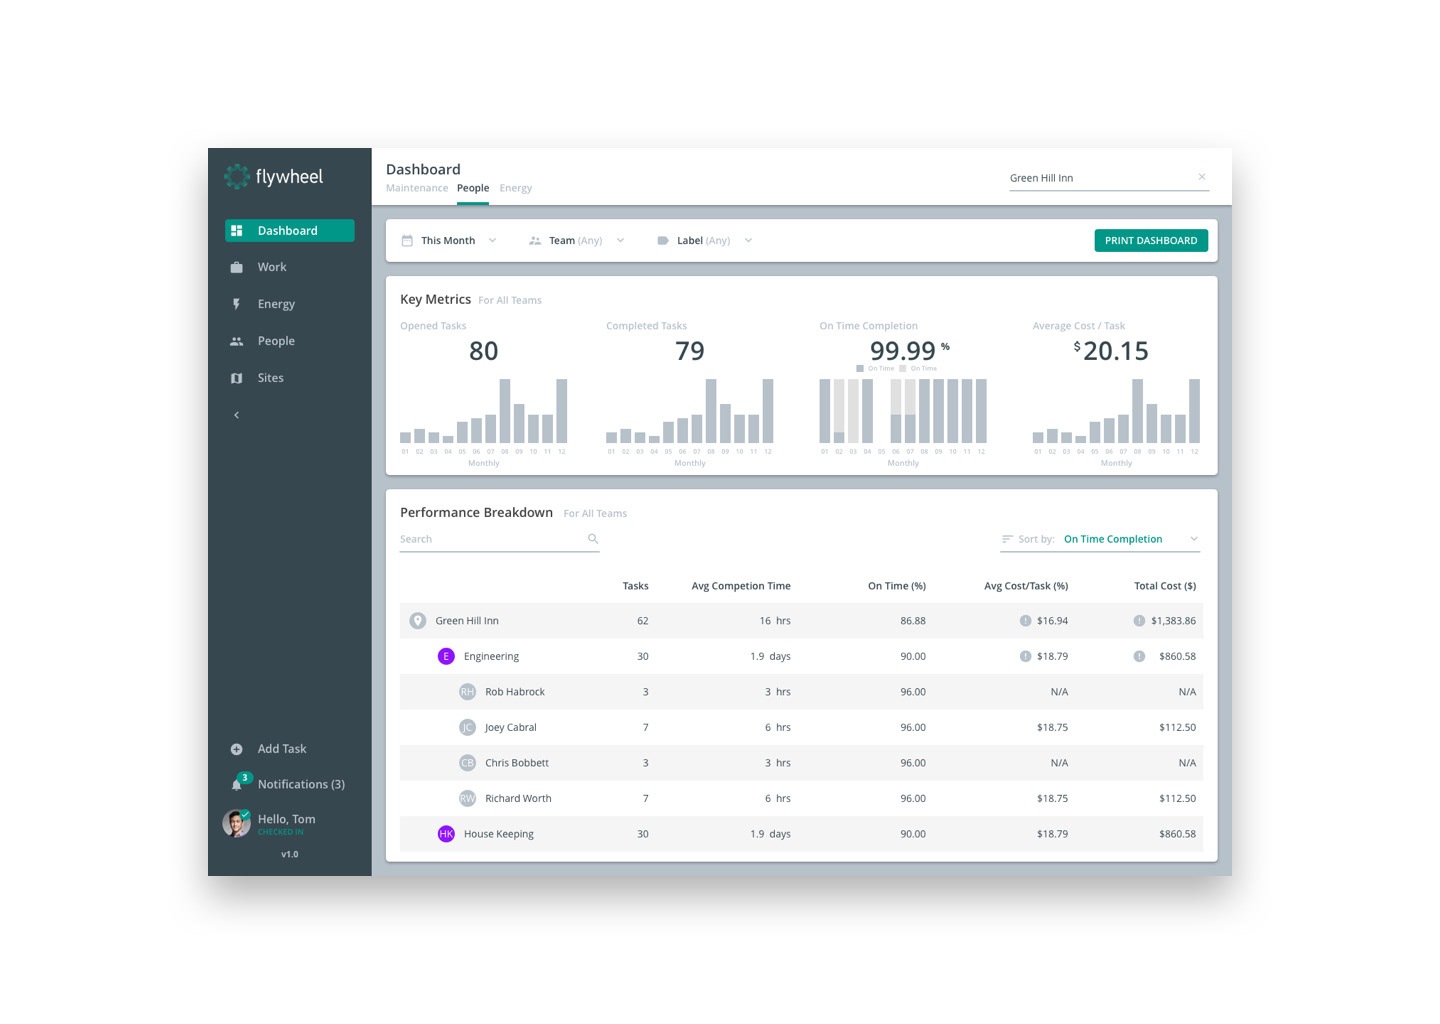Image resolution: width=1440 pixels, height=1024 pixels.
Task: Open Dashboard in the sidebar
Action: (289, 230)
